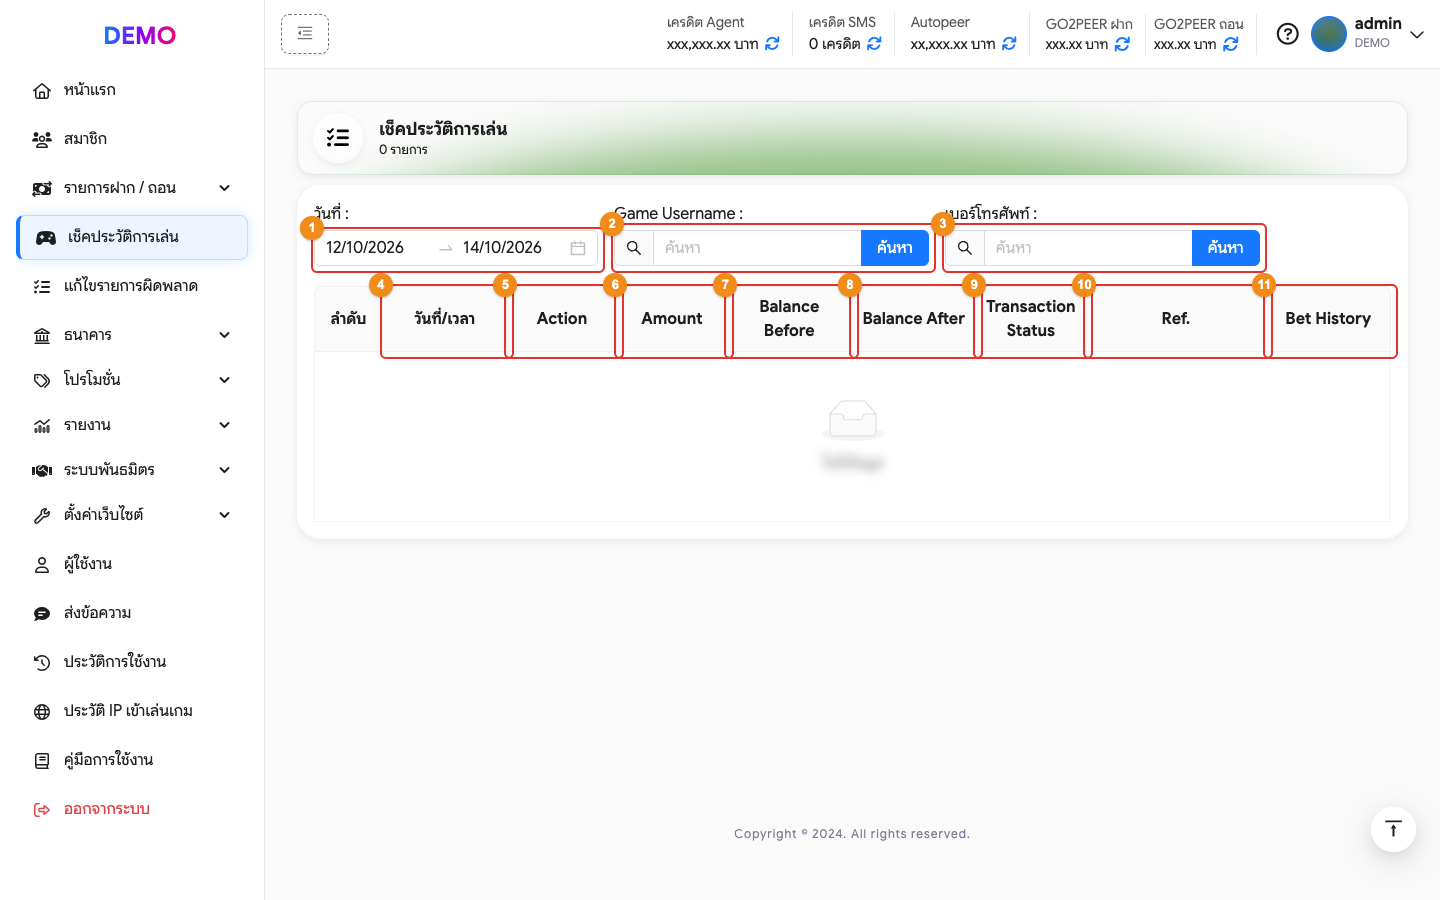Click the scroll to top button
The width and height of the screenshot is (1440, 900).
(1393, 829)
